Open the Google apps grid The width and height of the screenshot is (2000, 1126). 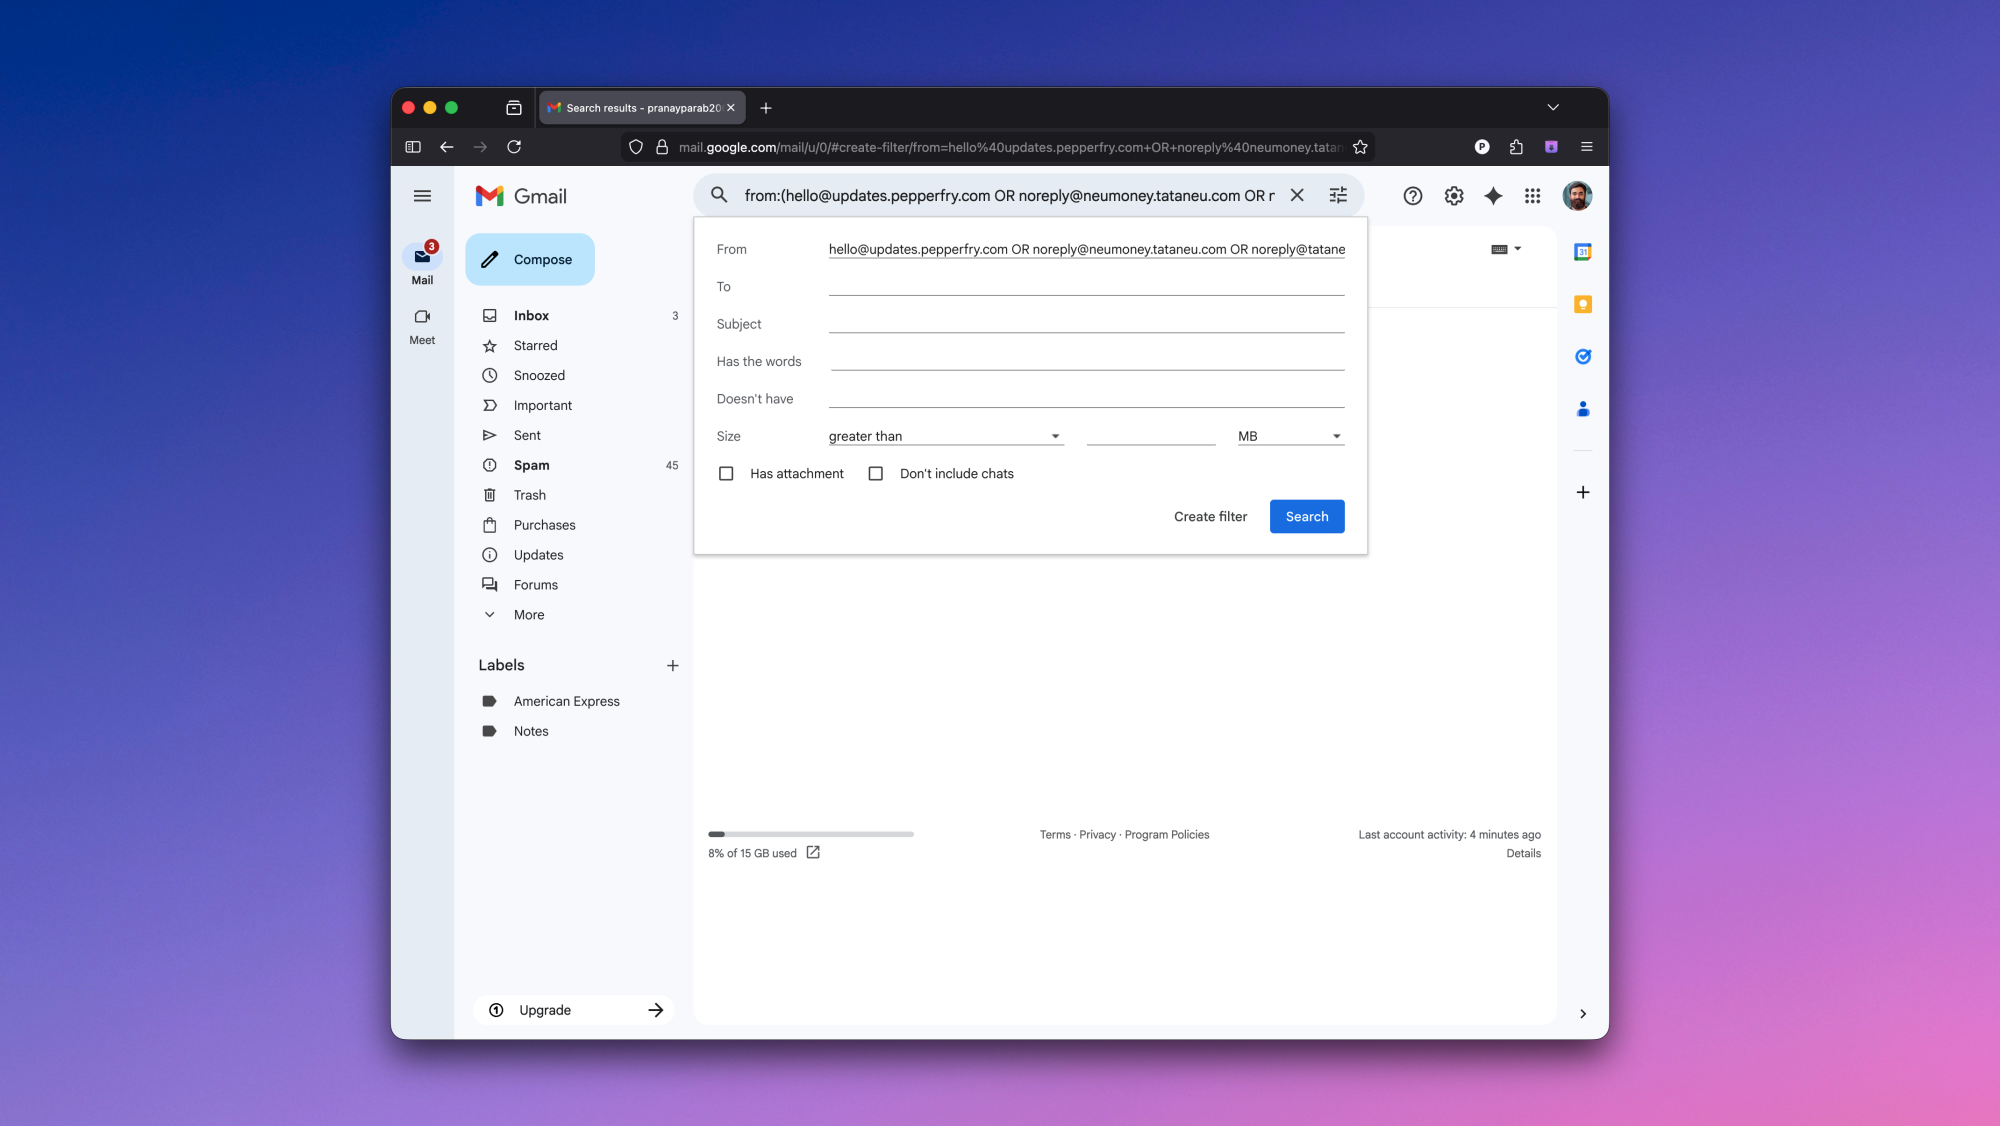tap(1532, 196)
